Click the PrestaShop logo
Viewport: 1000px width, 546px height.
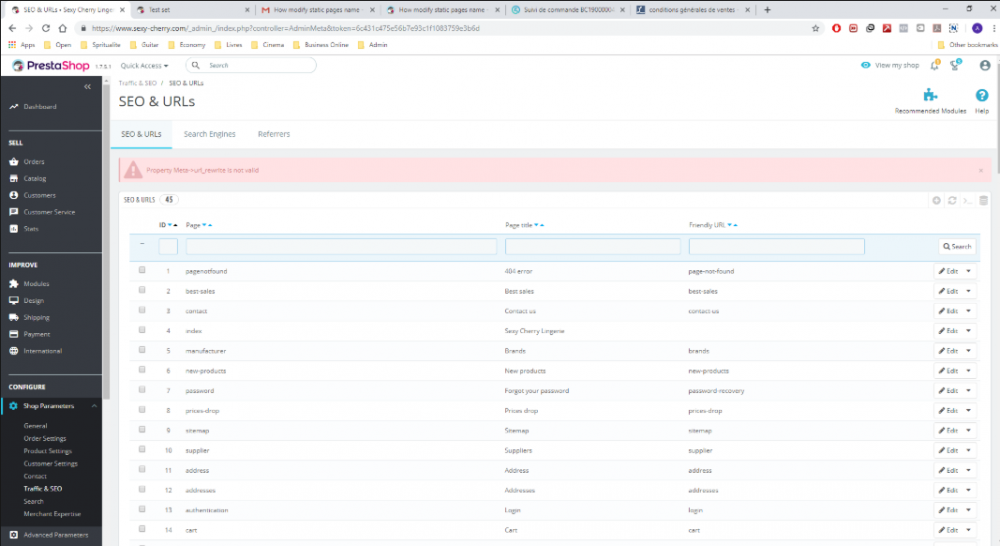[51, 66]
